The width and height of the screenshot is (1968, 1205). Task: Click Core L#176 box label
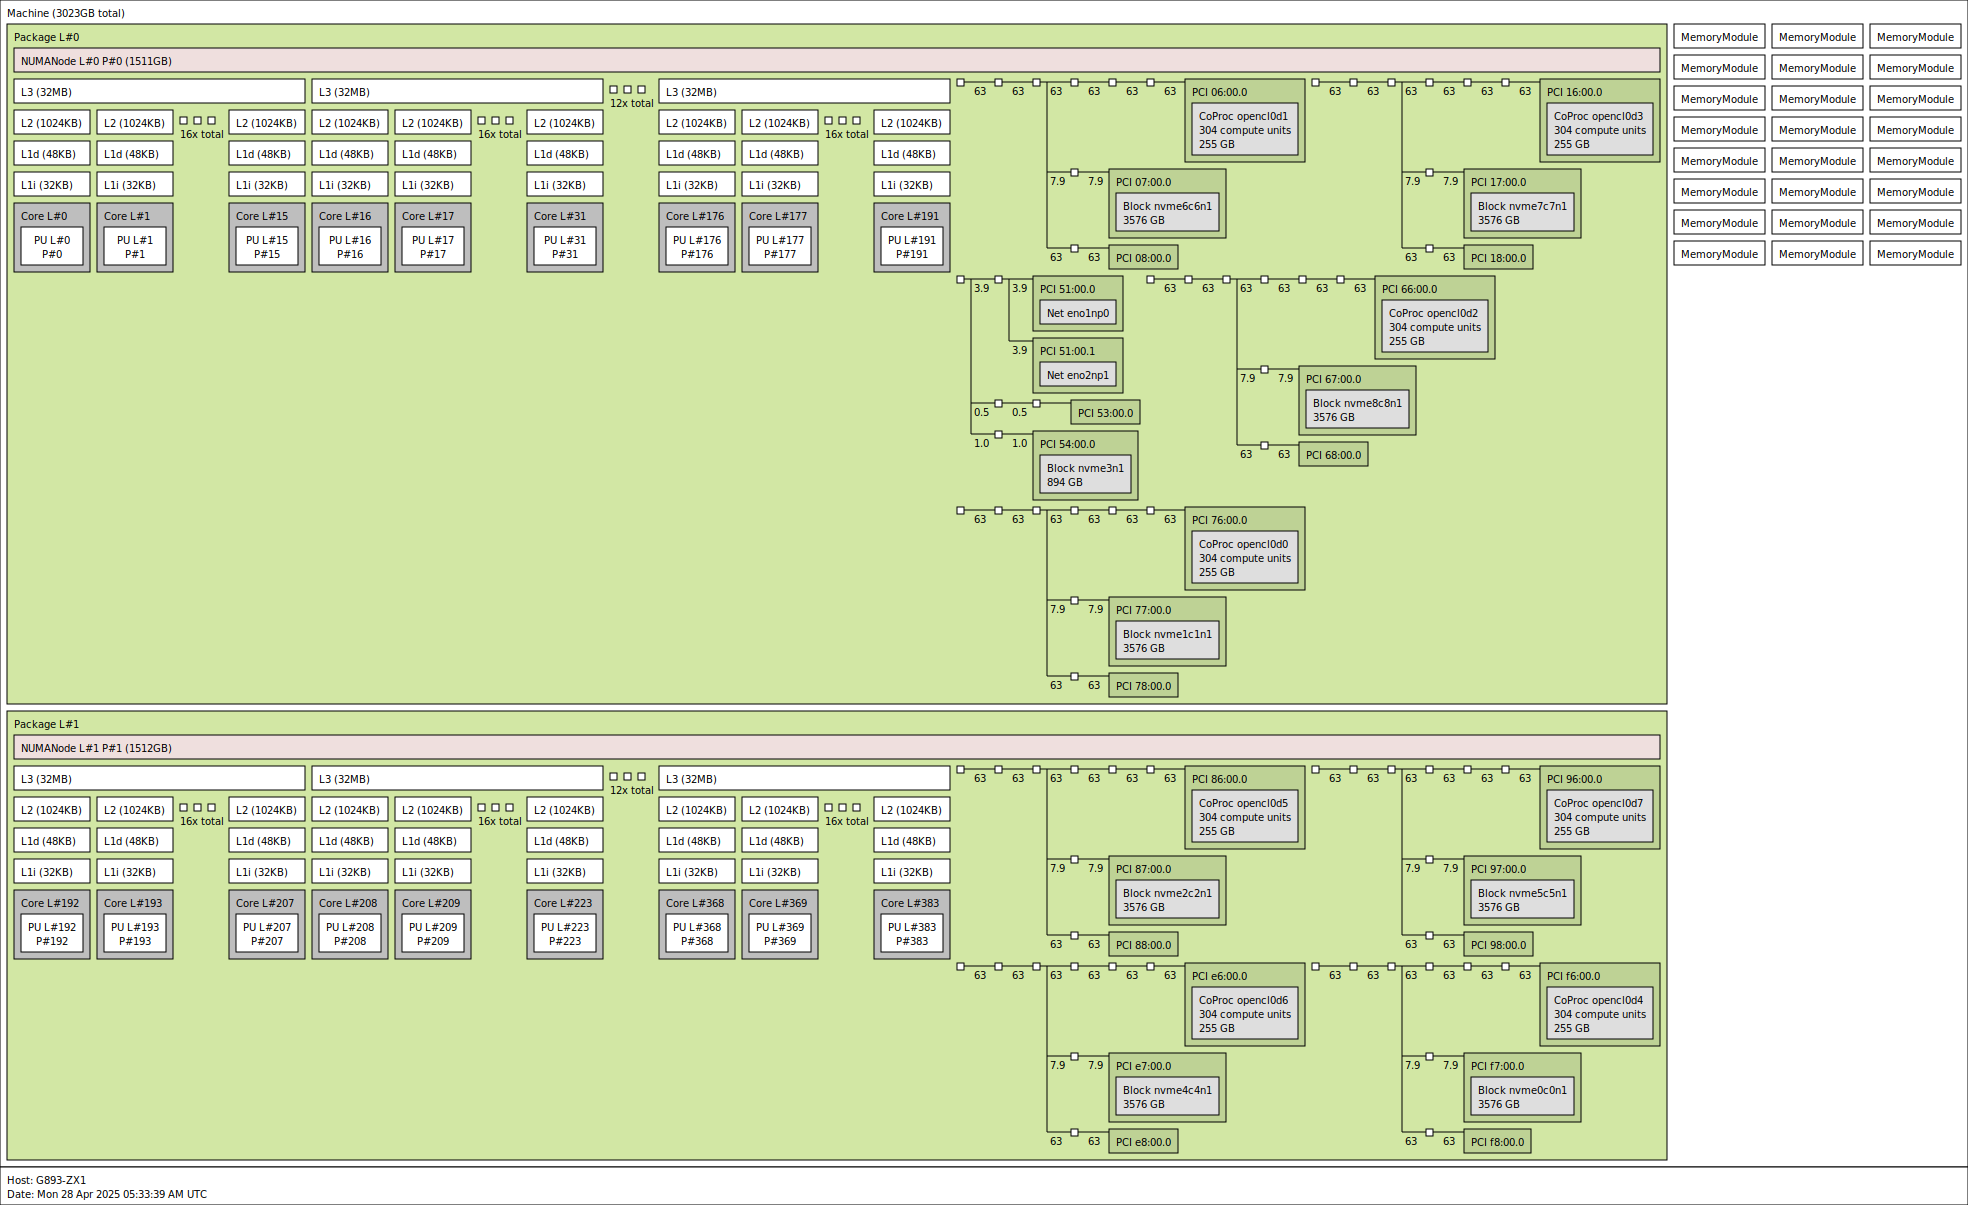coord(695,216)
